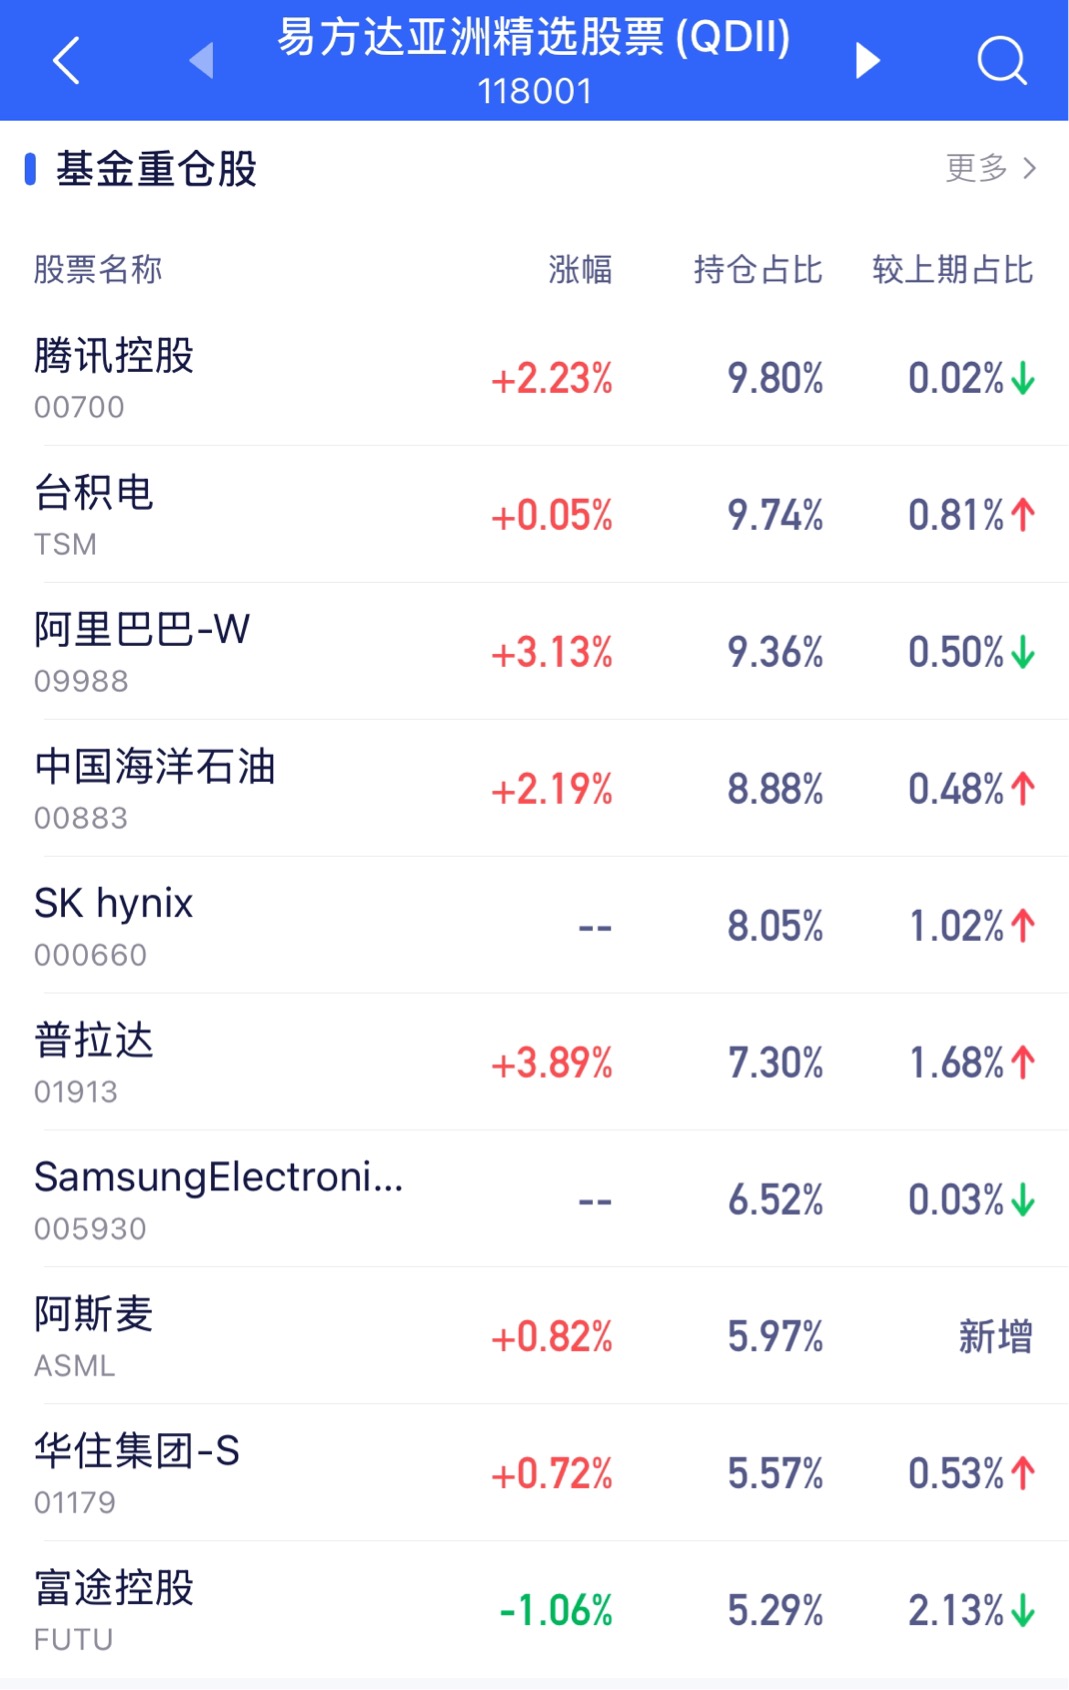Viewport: 1069px width, 1690px height.
Task: Select 中国海洋石油 holding entry
Action: click(534, 789)
